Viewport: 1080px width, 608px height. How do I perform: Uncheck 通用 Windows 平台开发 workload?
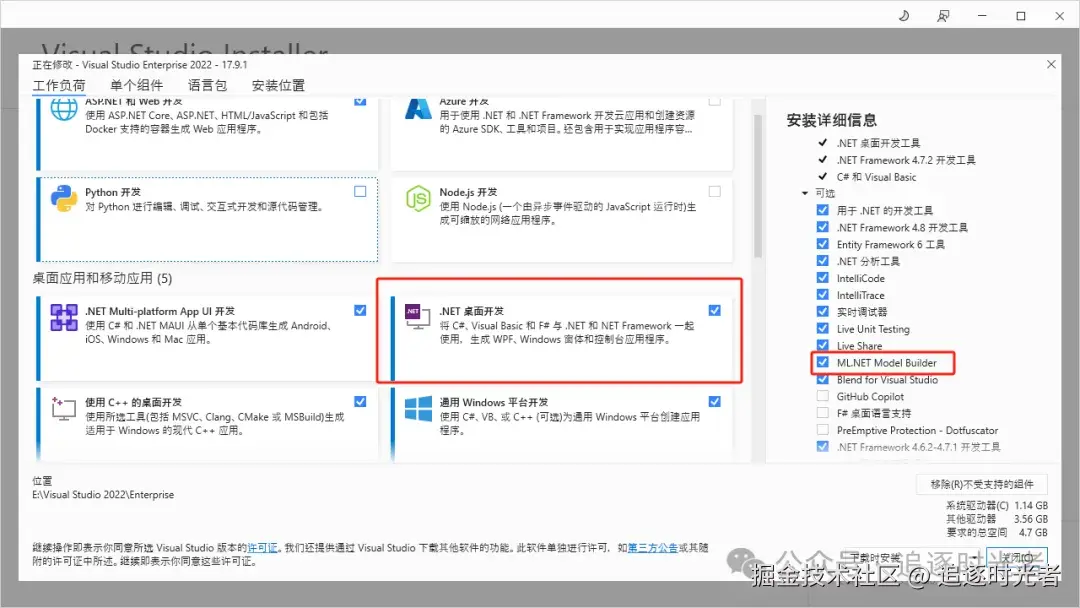715,401
